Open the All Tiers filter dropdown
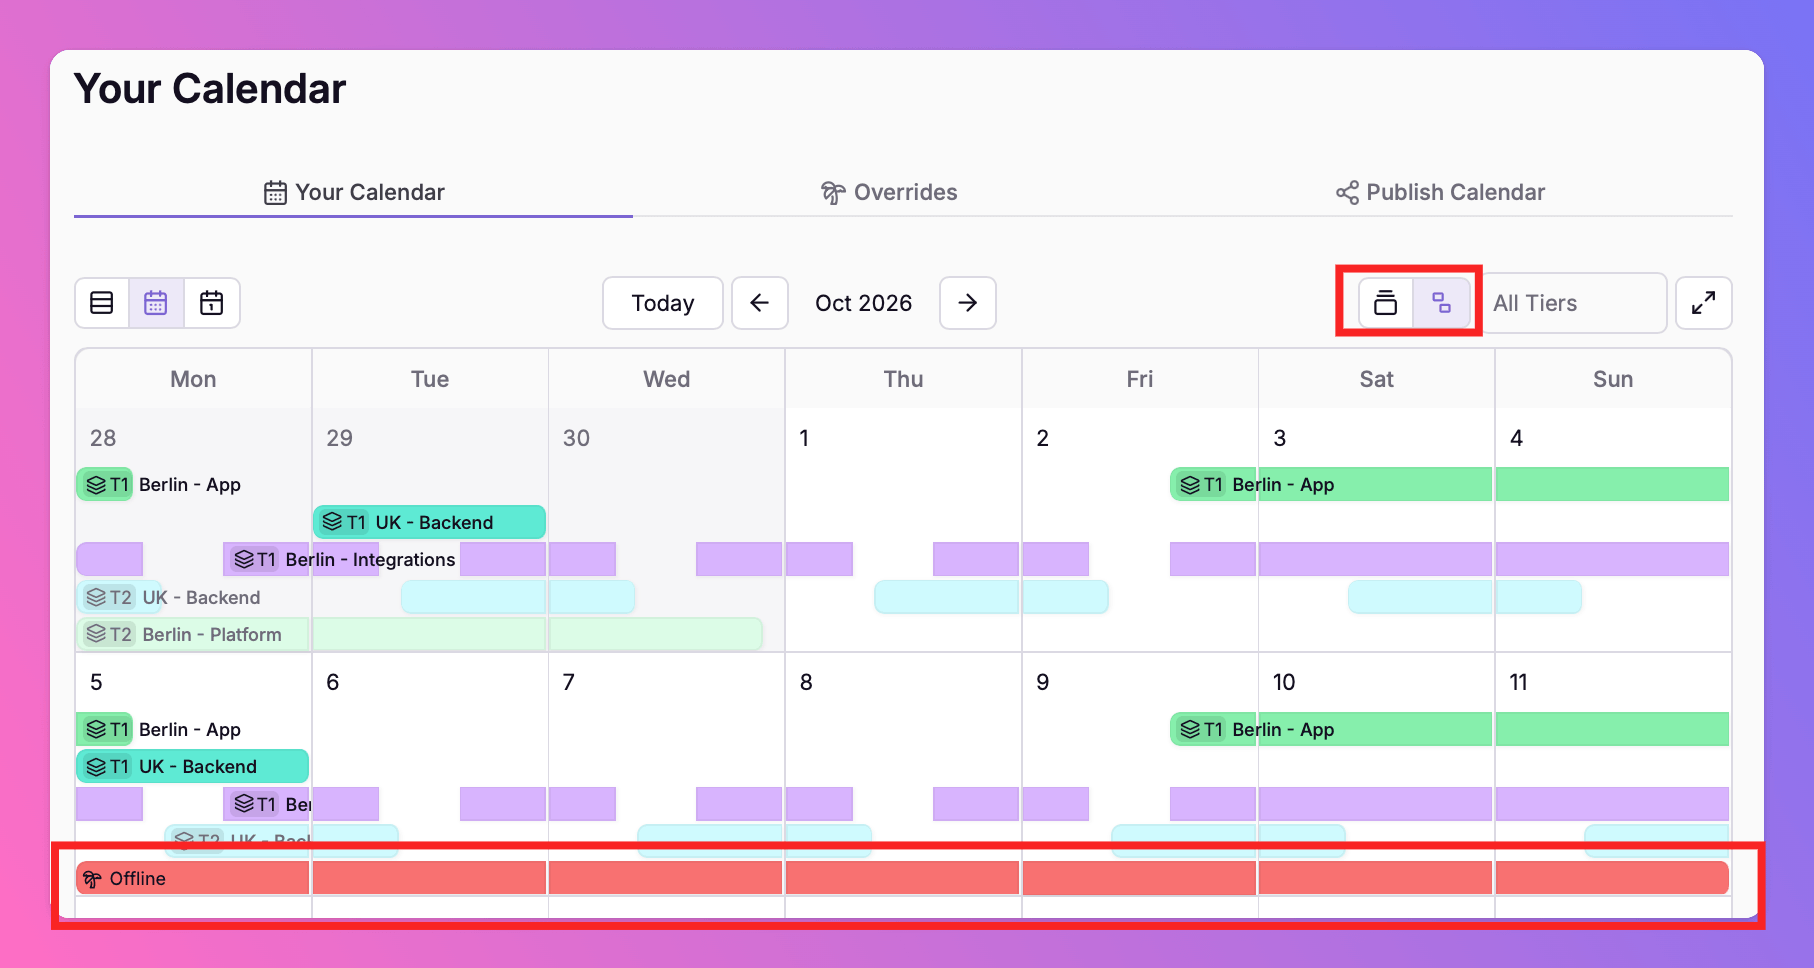The image size is (1814, 968). pos(1574,303)
